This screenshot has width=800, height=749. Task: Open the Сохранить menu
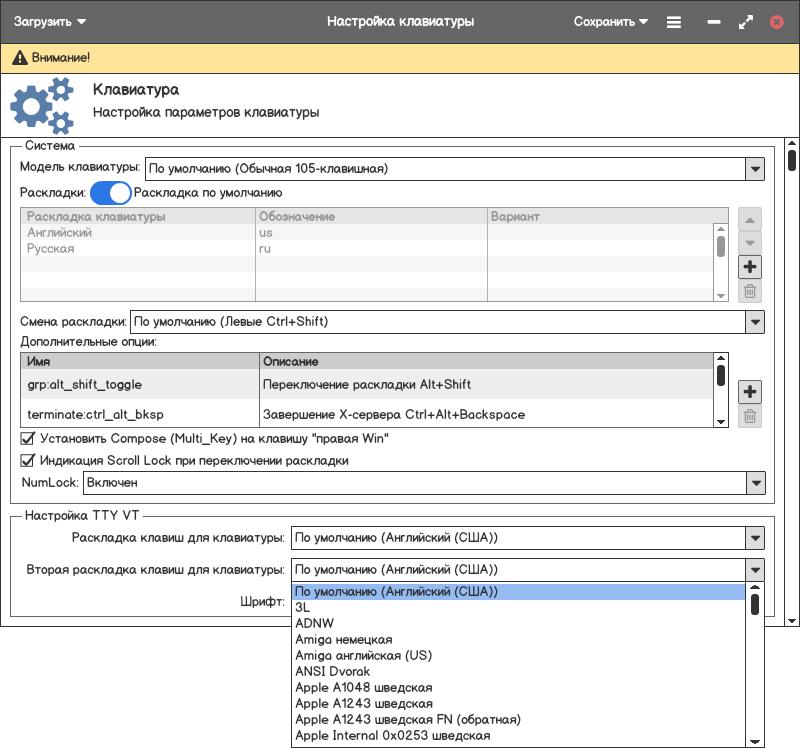(x=610, y=21)
